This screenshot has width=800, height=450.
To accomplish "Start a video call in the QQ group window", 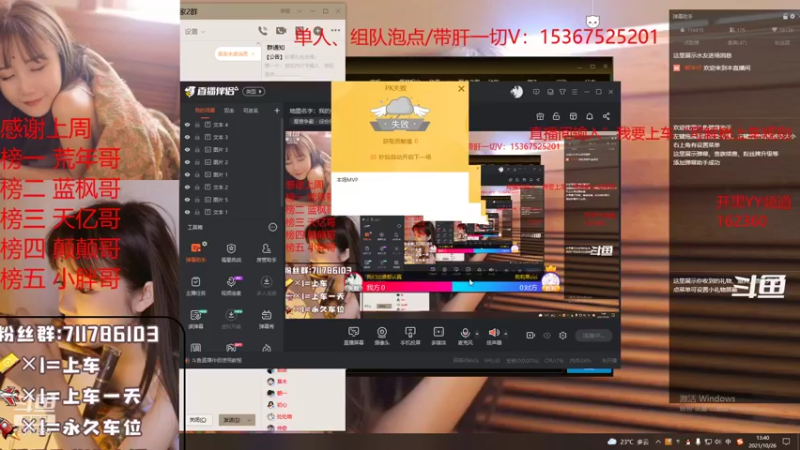I will (281, 31).
